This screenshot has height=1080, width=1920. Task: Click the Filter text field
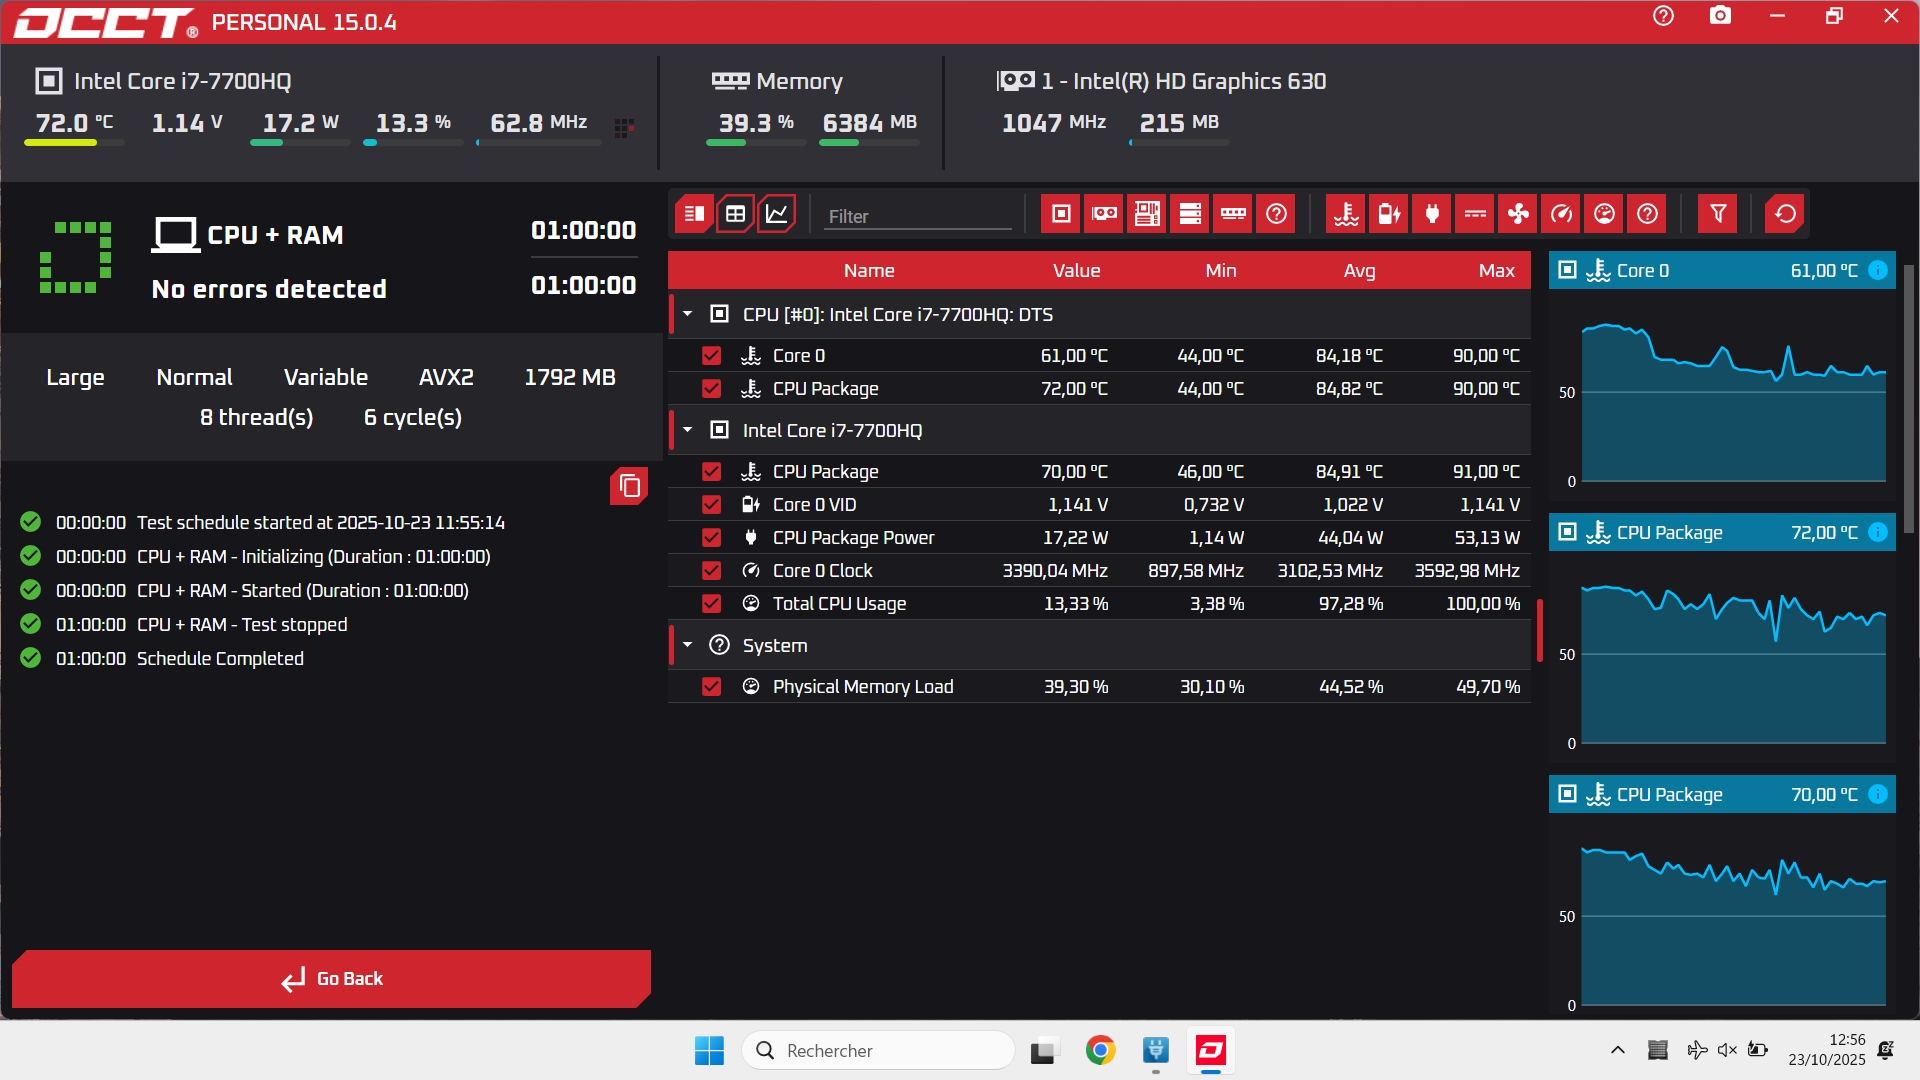pos(917,216)
